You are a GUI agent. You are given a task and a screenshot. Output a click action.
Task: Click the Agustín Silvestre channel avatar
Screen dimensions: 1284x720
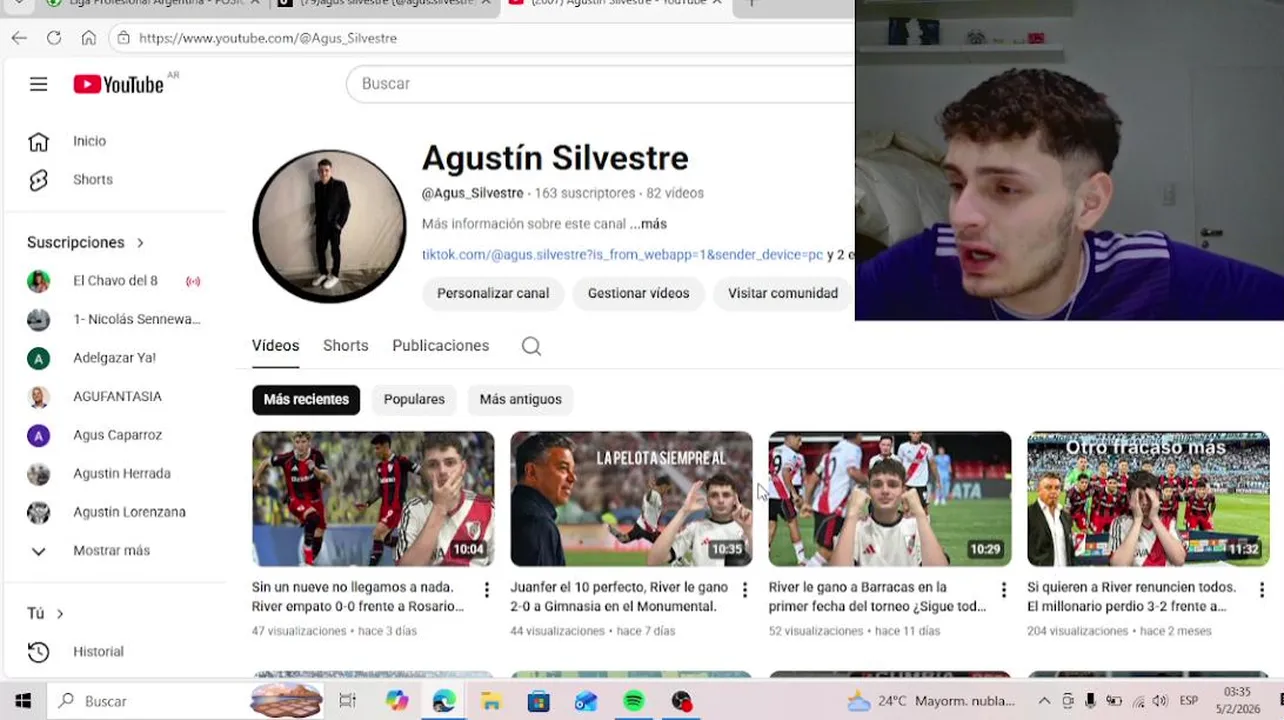329,226
